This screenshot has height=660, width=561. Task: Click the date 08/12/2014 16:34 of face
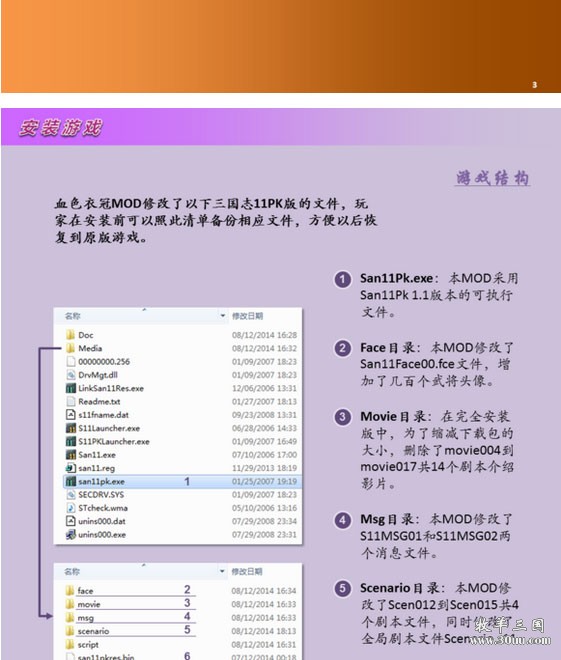pyautogui.click(x=263, y=591)
